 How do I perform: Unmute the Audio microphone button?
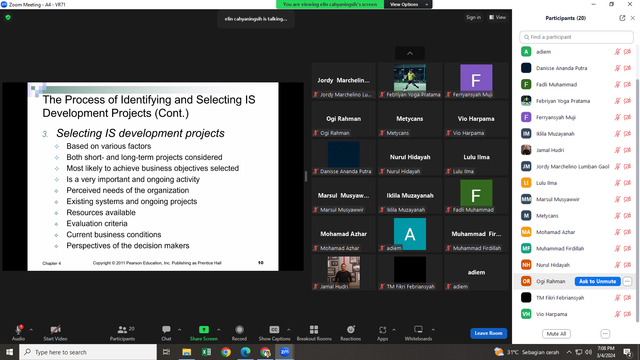[x=18, y=333]
